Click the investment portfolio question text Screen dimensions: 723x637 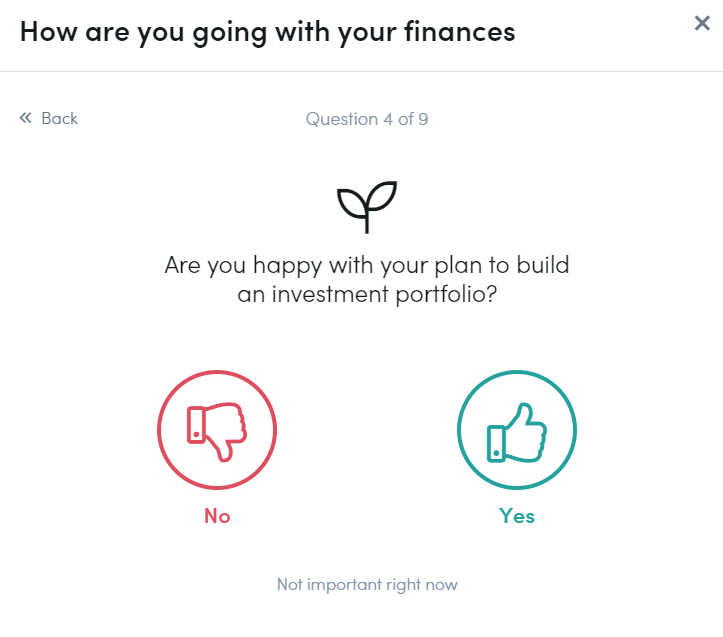point(367,280)
